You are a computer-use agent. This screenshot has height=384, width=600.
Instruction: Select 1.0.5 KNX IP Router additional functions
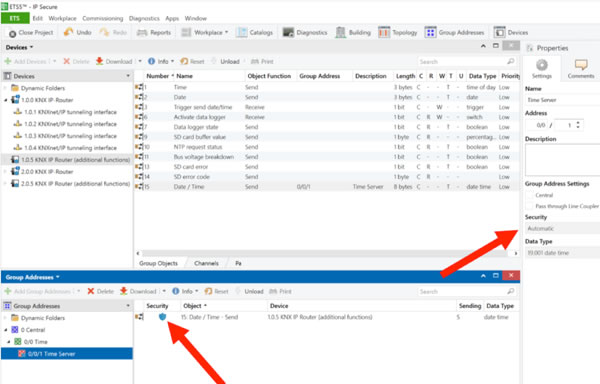75,160
